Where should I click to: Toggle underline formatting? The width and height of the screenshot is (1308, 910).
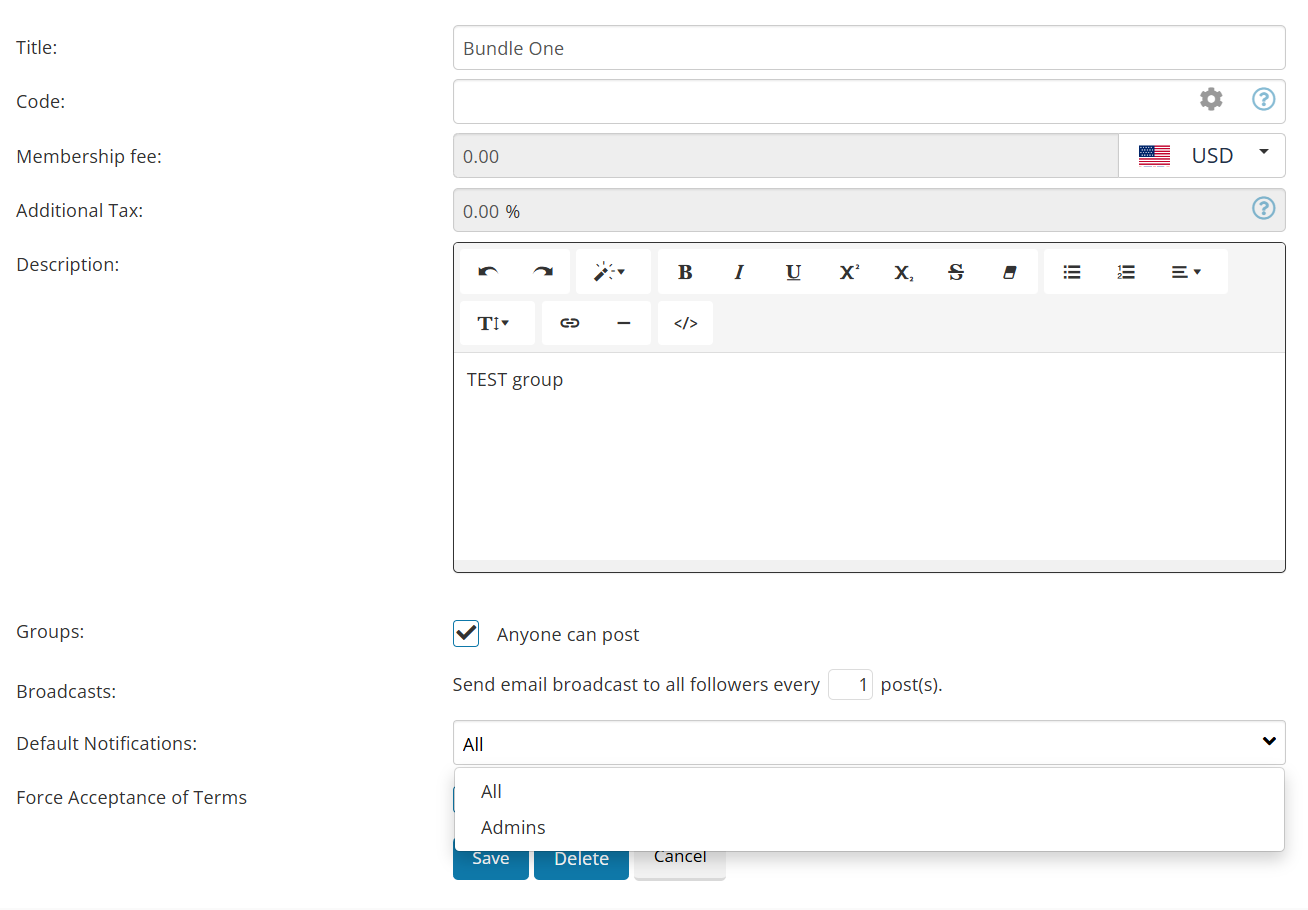793,272
